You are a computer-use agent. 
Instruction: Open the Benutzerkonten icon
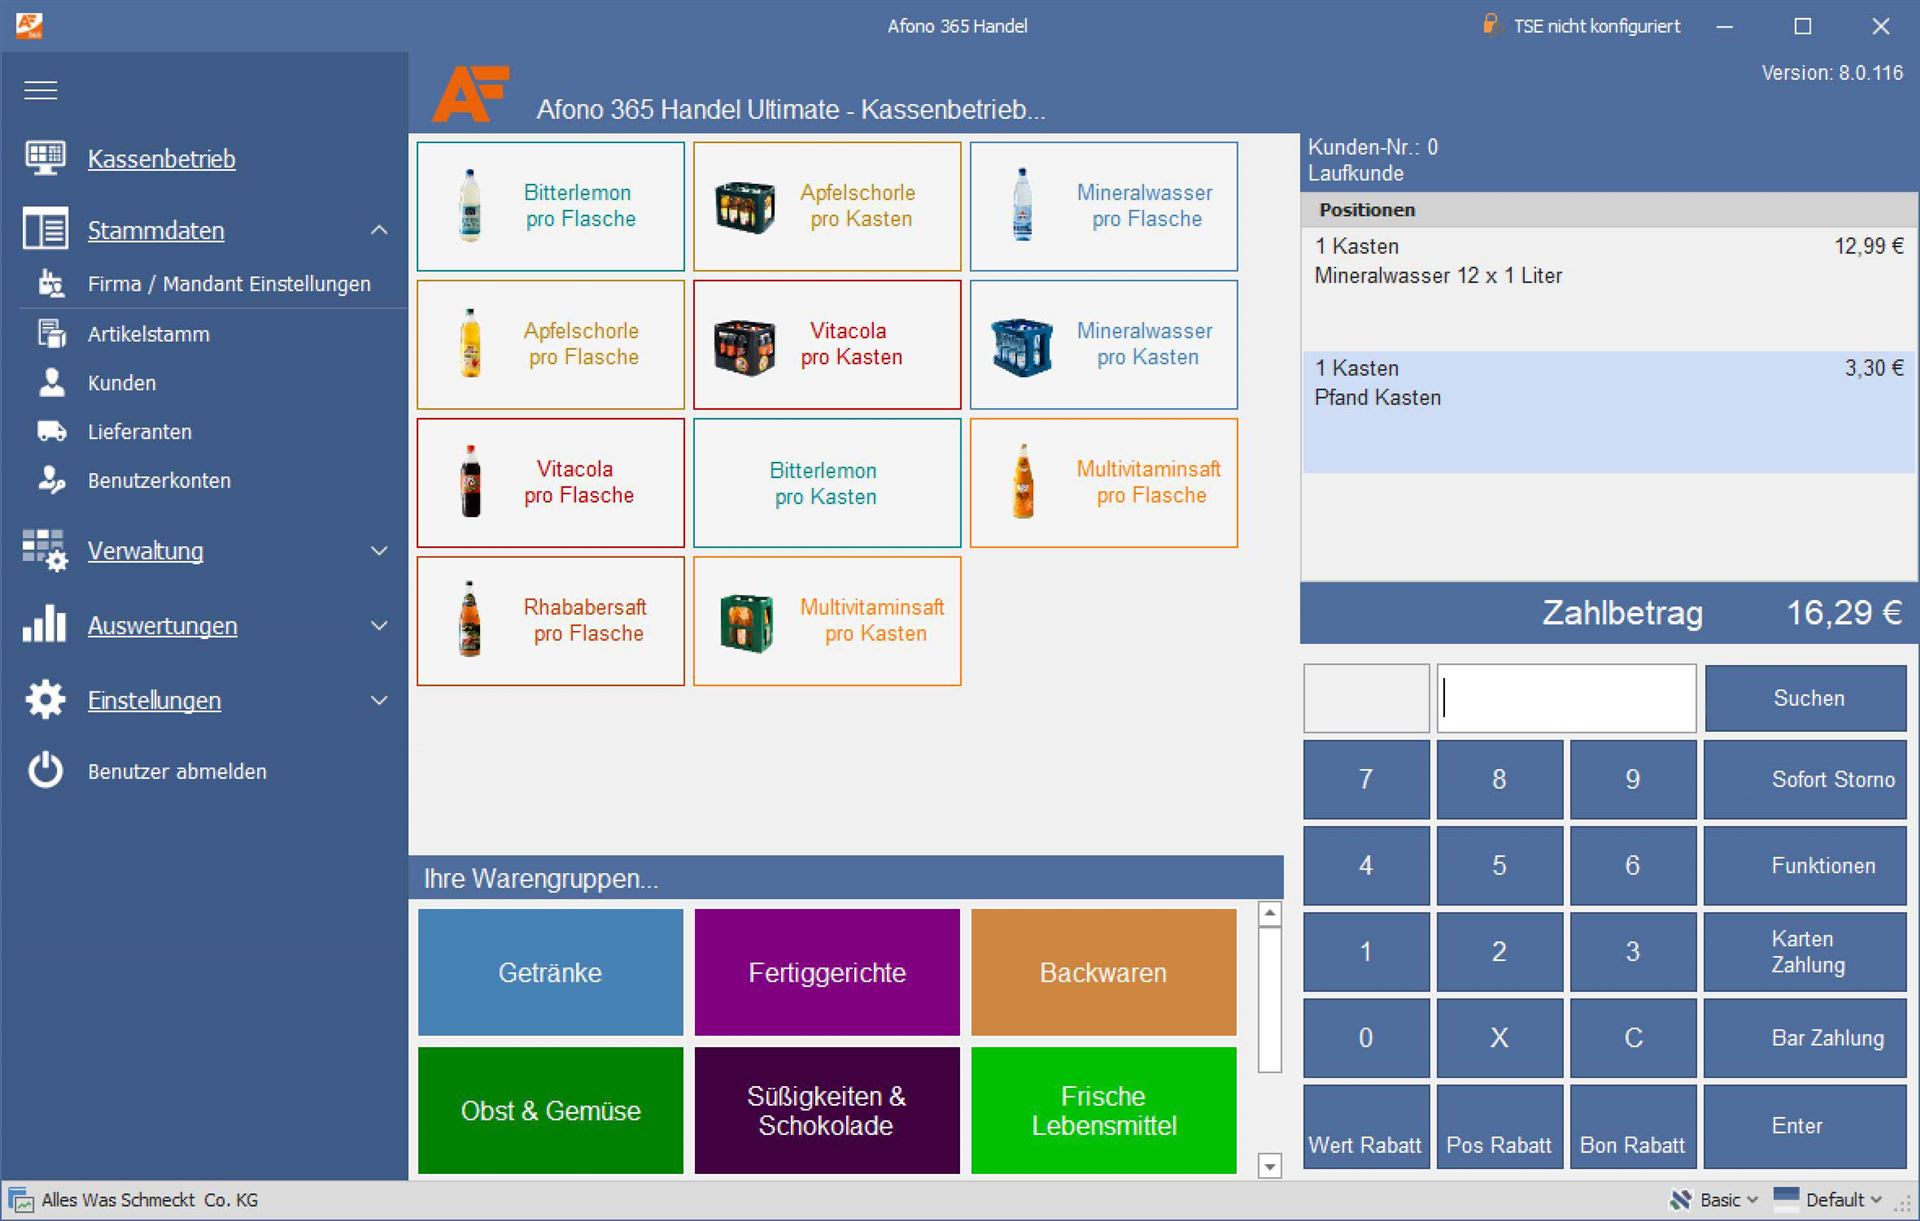pos(51,480)
